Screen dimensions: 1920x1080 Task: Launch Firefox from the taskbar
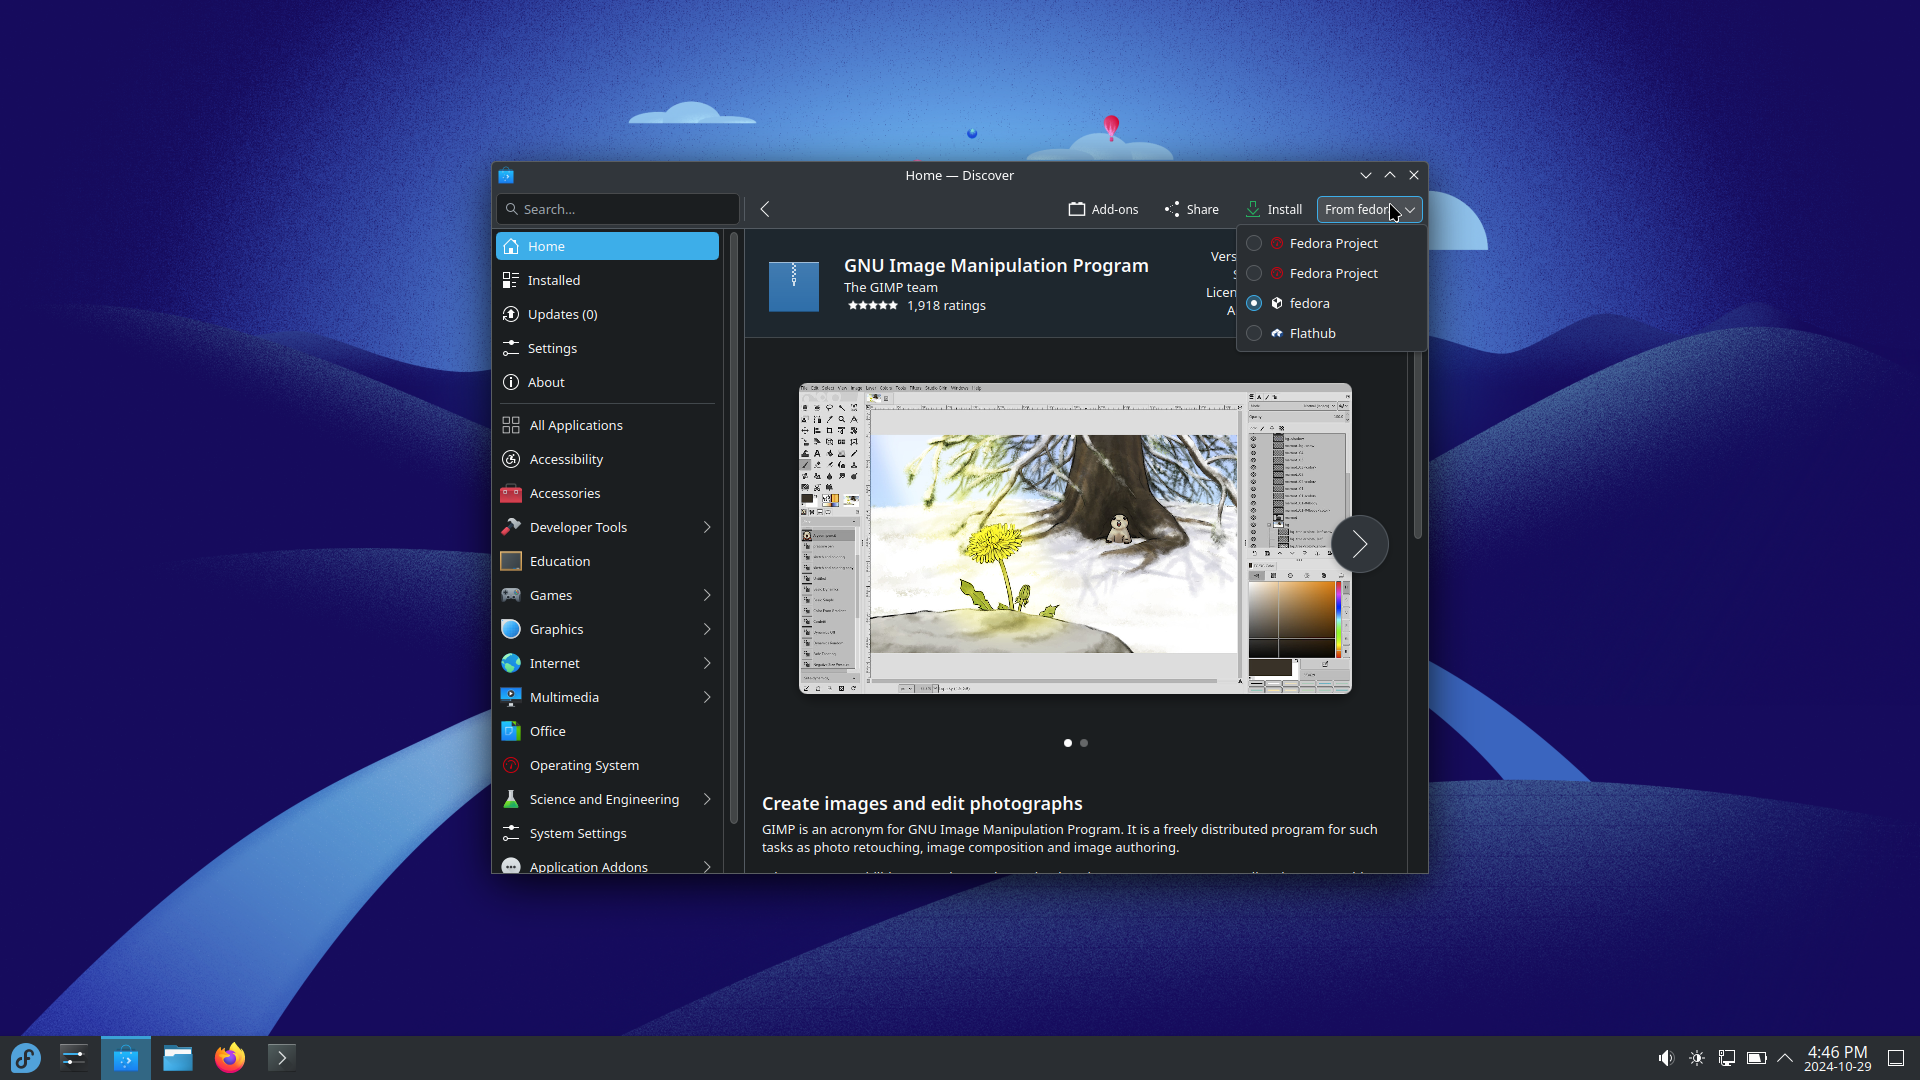coord(230,1057)
